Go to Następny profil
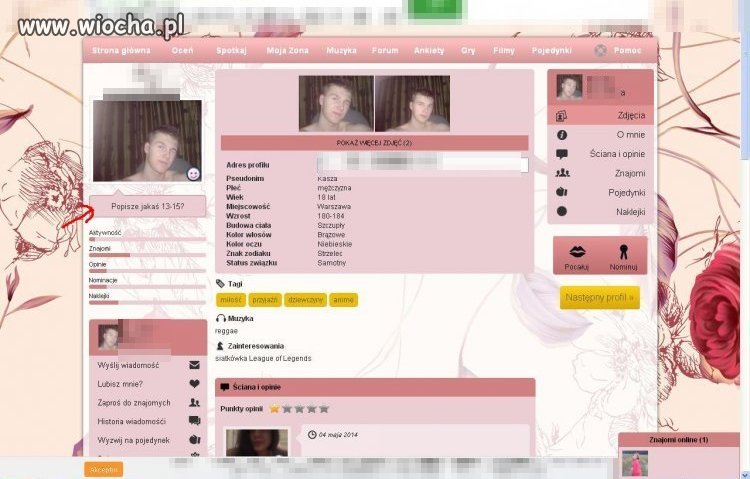This screenshot has height=479, width=750. (599, 298)
